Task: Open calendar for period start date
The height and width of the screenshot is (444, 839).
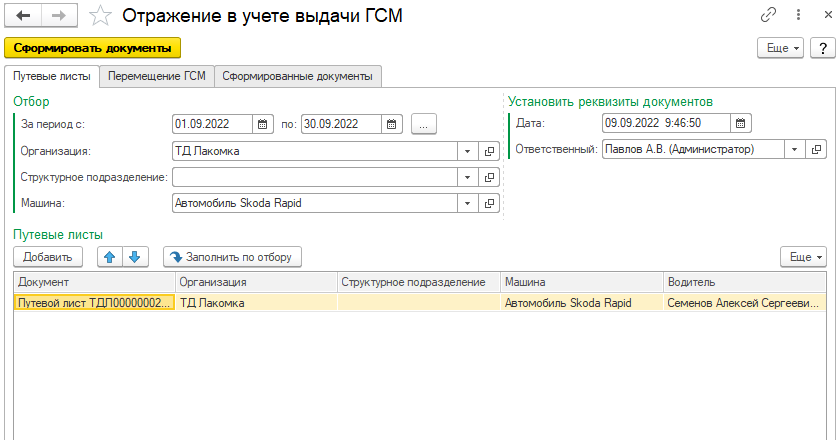Action: coord(262,124)
